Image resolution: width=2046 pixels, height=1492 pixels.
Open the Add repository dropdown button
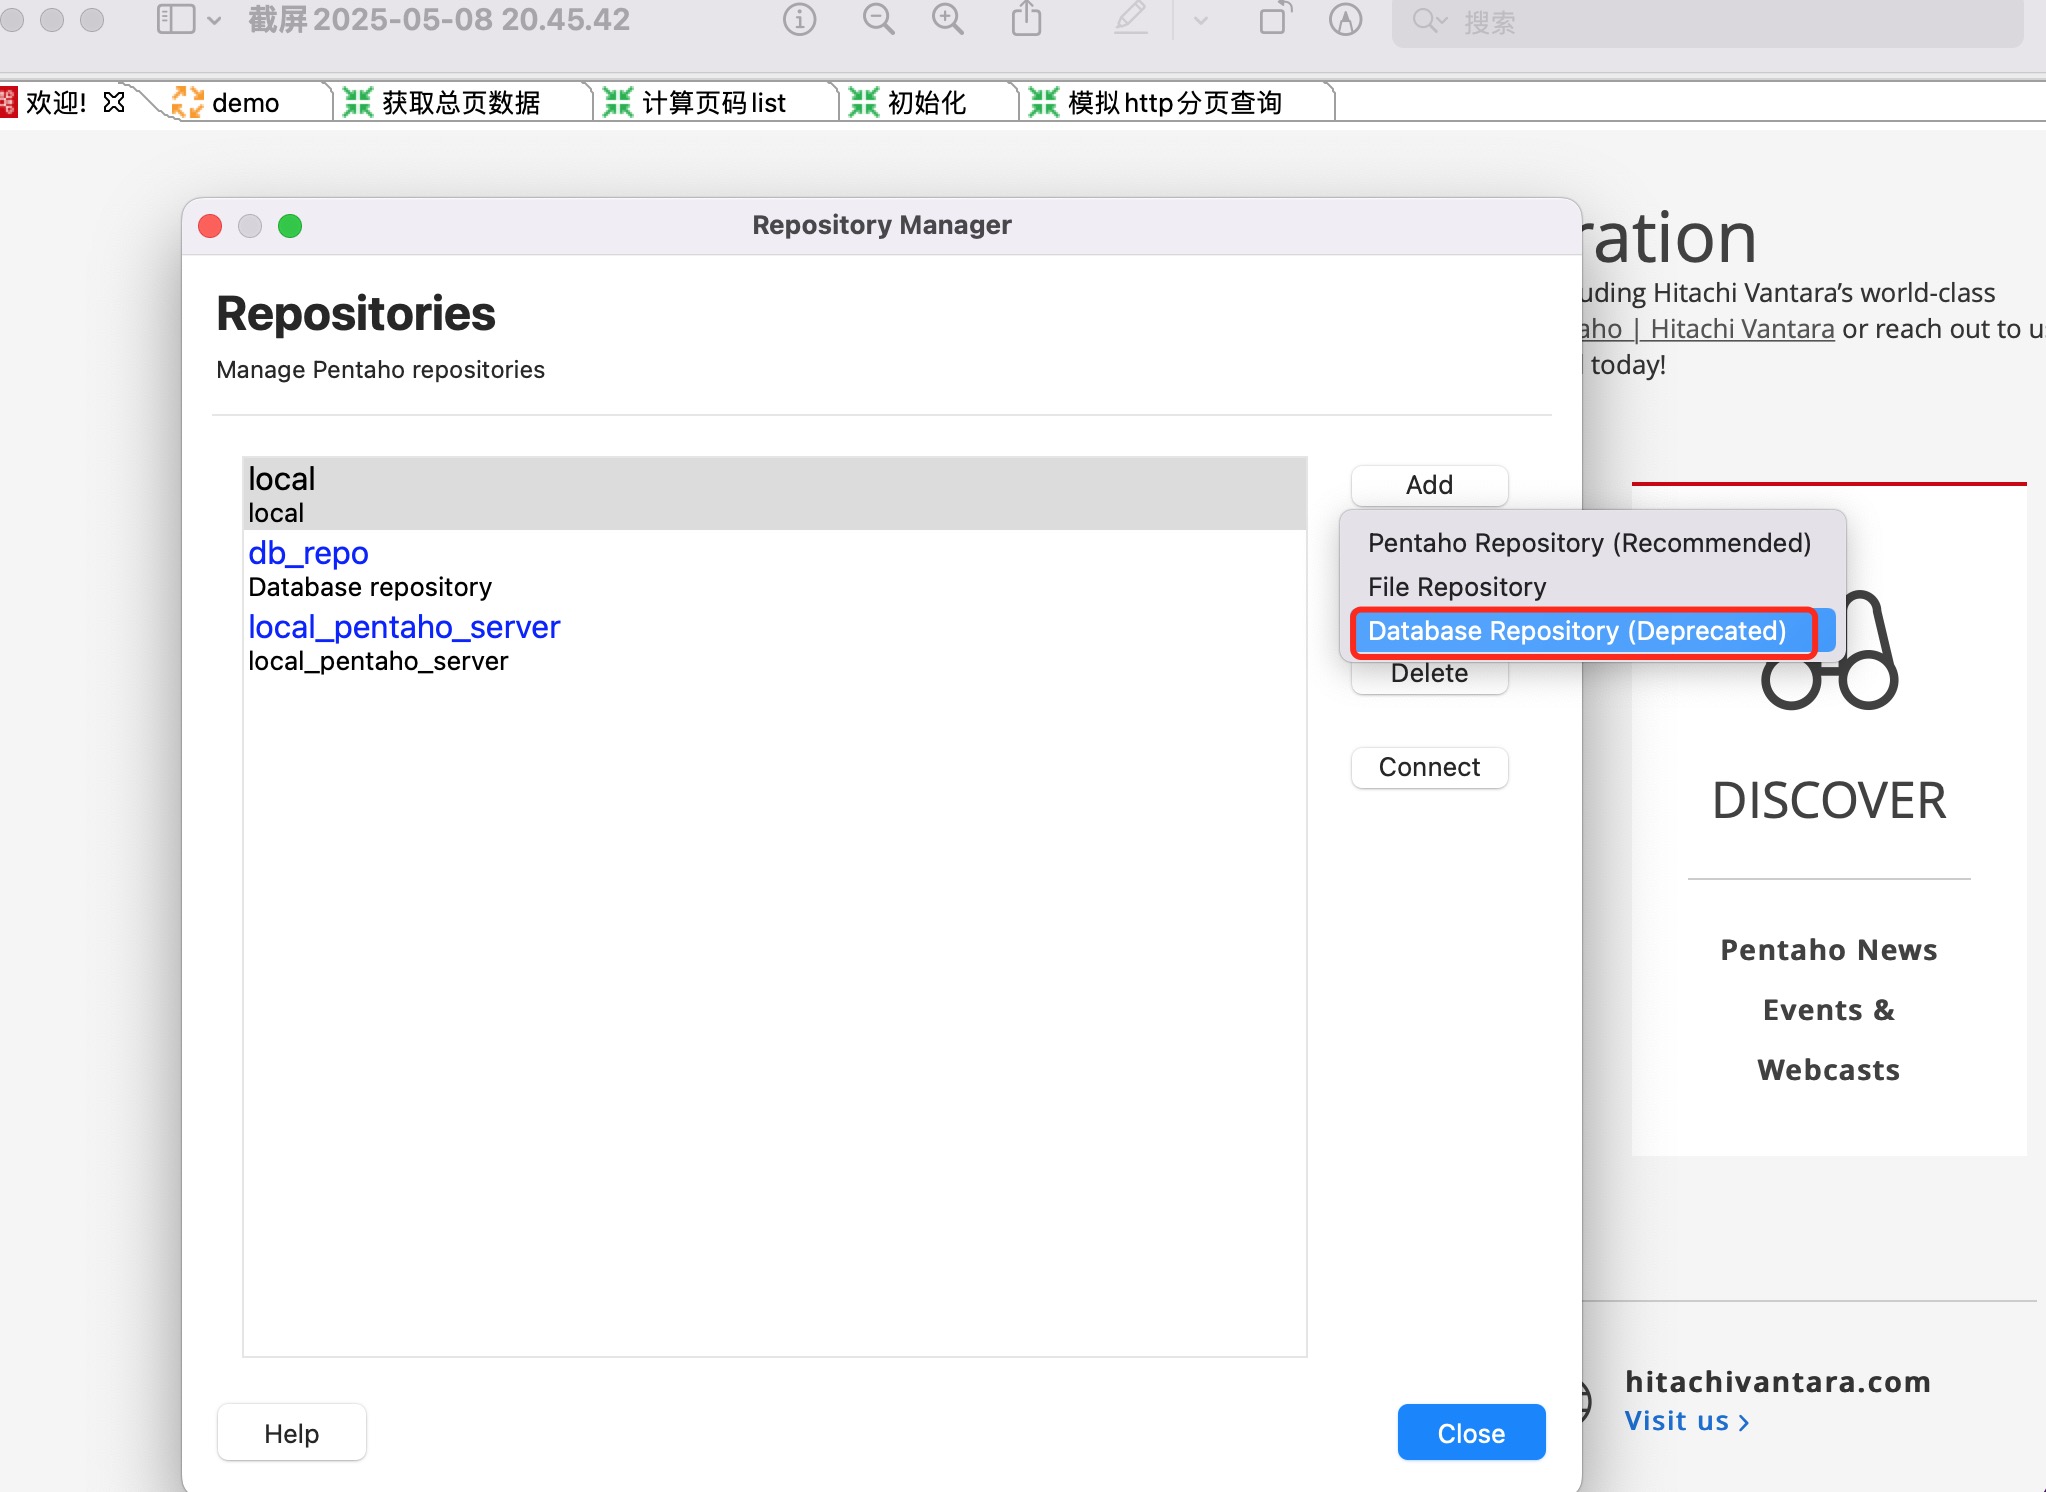tap(1428, 485)
